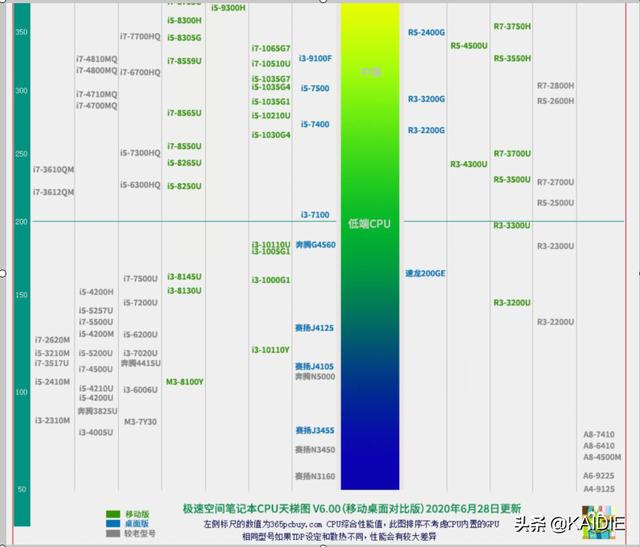Click the i5-7500 desktop entry
Viewport: 640px width, 547px height.
pos(315,88)
